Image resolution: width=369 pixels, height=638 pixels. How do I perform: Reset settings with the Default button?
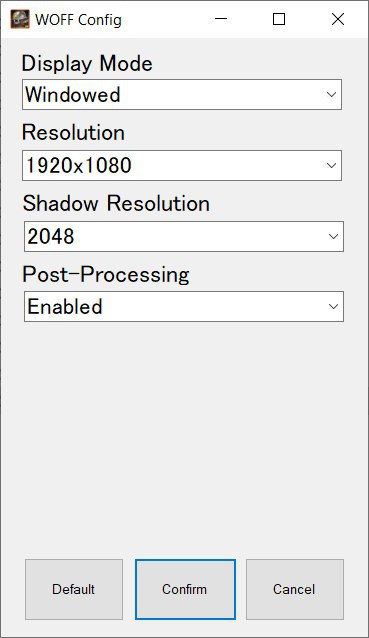74,589
